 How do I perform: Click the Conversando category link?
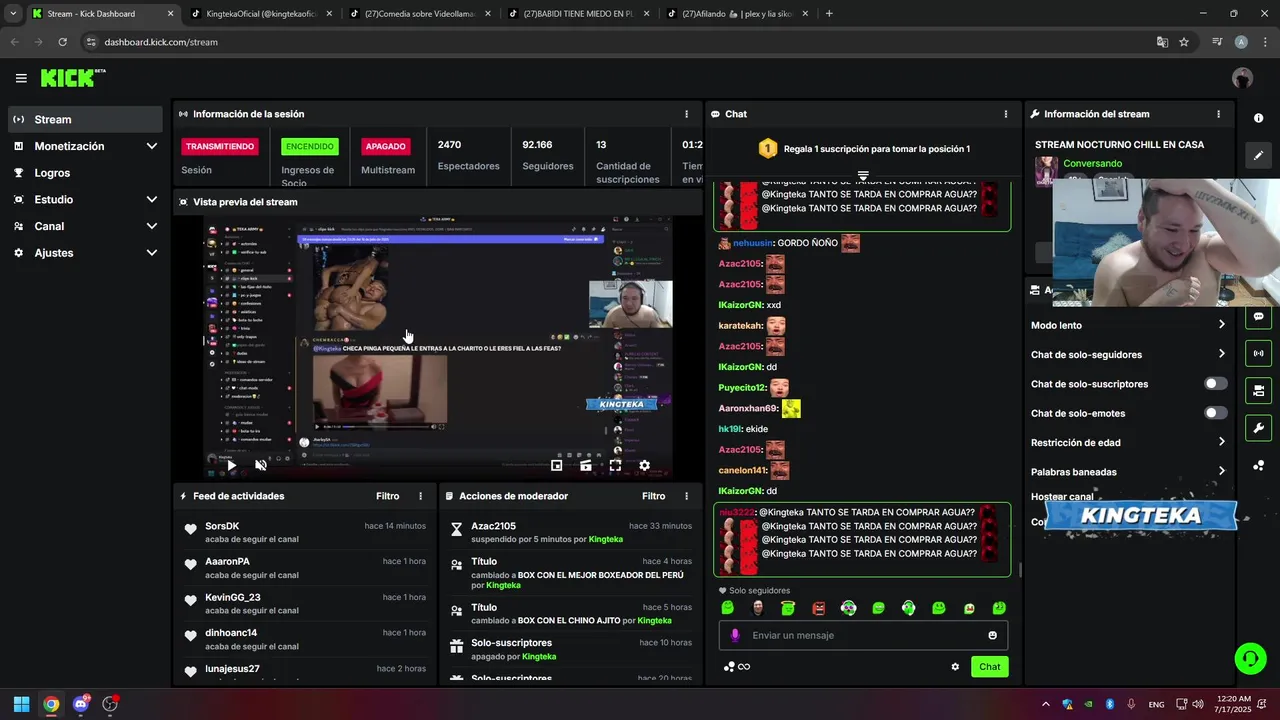click(x=1092, y=163)
